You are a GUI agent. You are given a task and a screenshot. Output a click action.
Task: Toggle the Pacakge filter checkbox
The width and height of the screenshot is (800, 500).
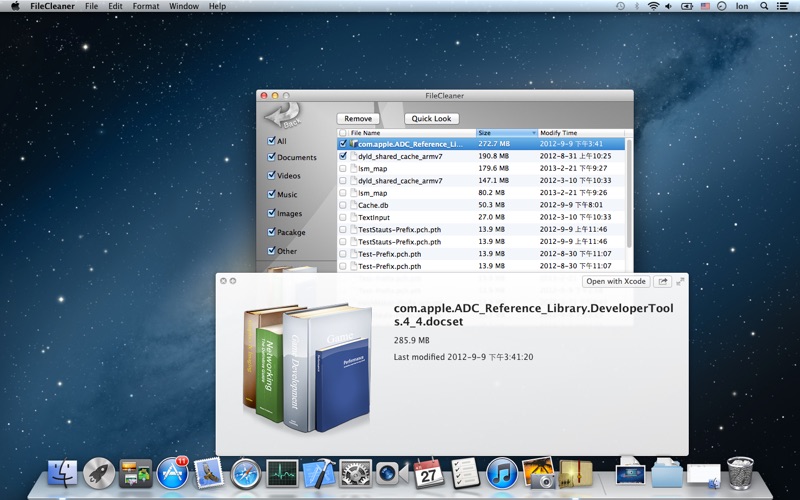click(271, 232)
